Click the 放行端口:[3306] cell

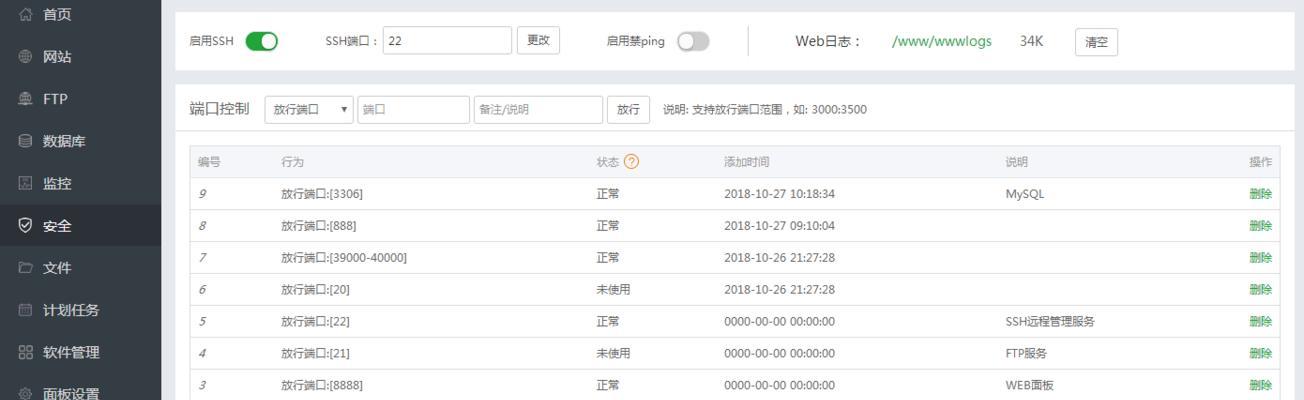[322, 194]
